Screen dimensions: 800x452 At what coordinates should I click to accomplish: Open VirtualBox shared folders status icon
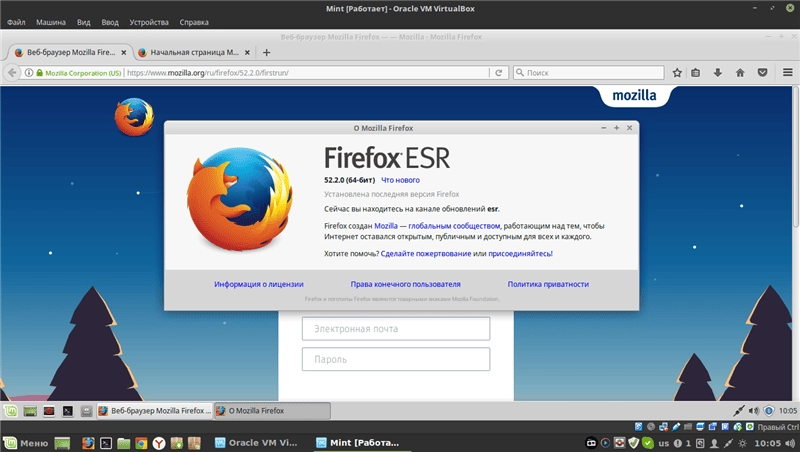(x=688, y=426)
